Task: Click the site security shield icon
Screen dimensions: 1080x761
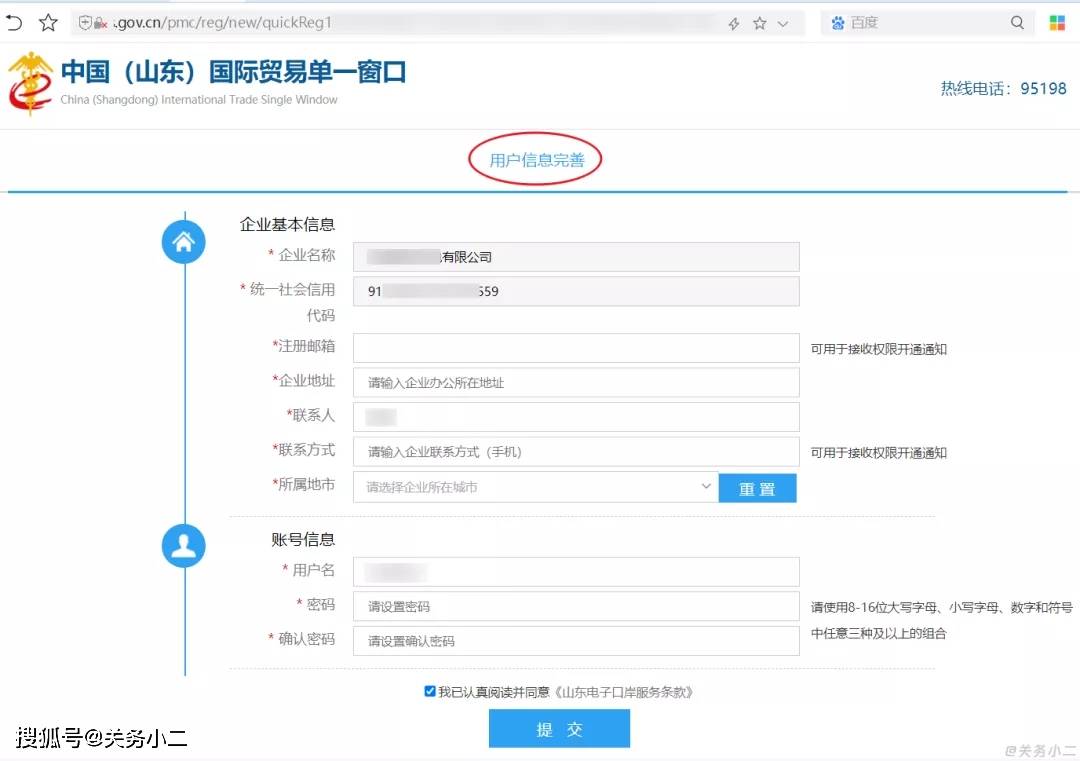Action: point(85,23)
